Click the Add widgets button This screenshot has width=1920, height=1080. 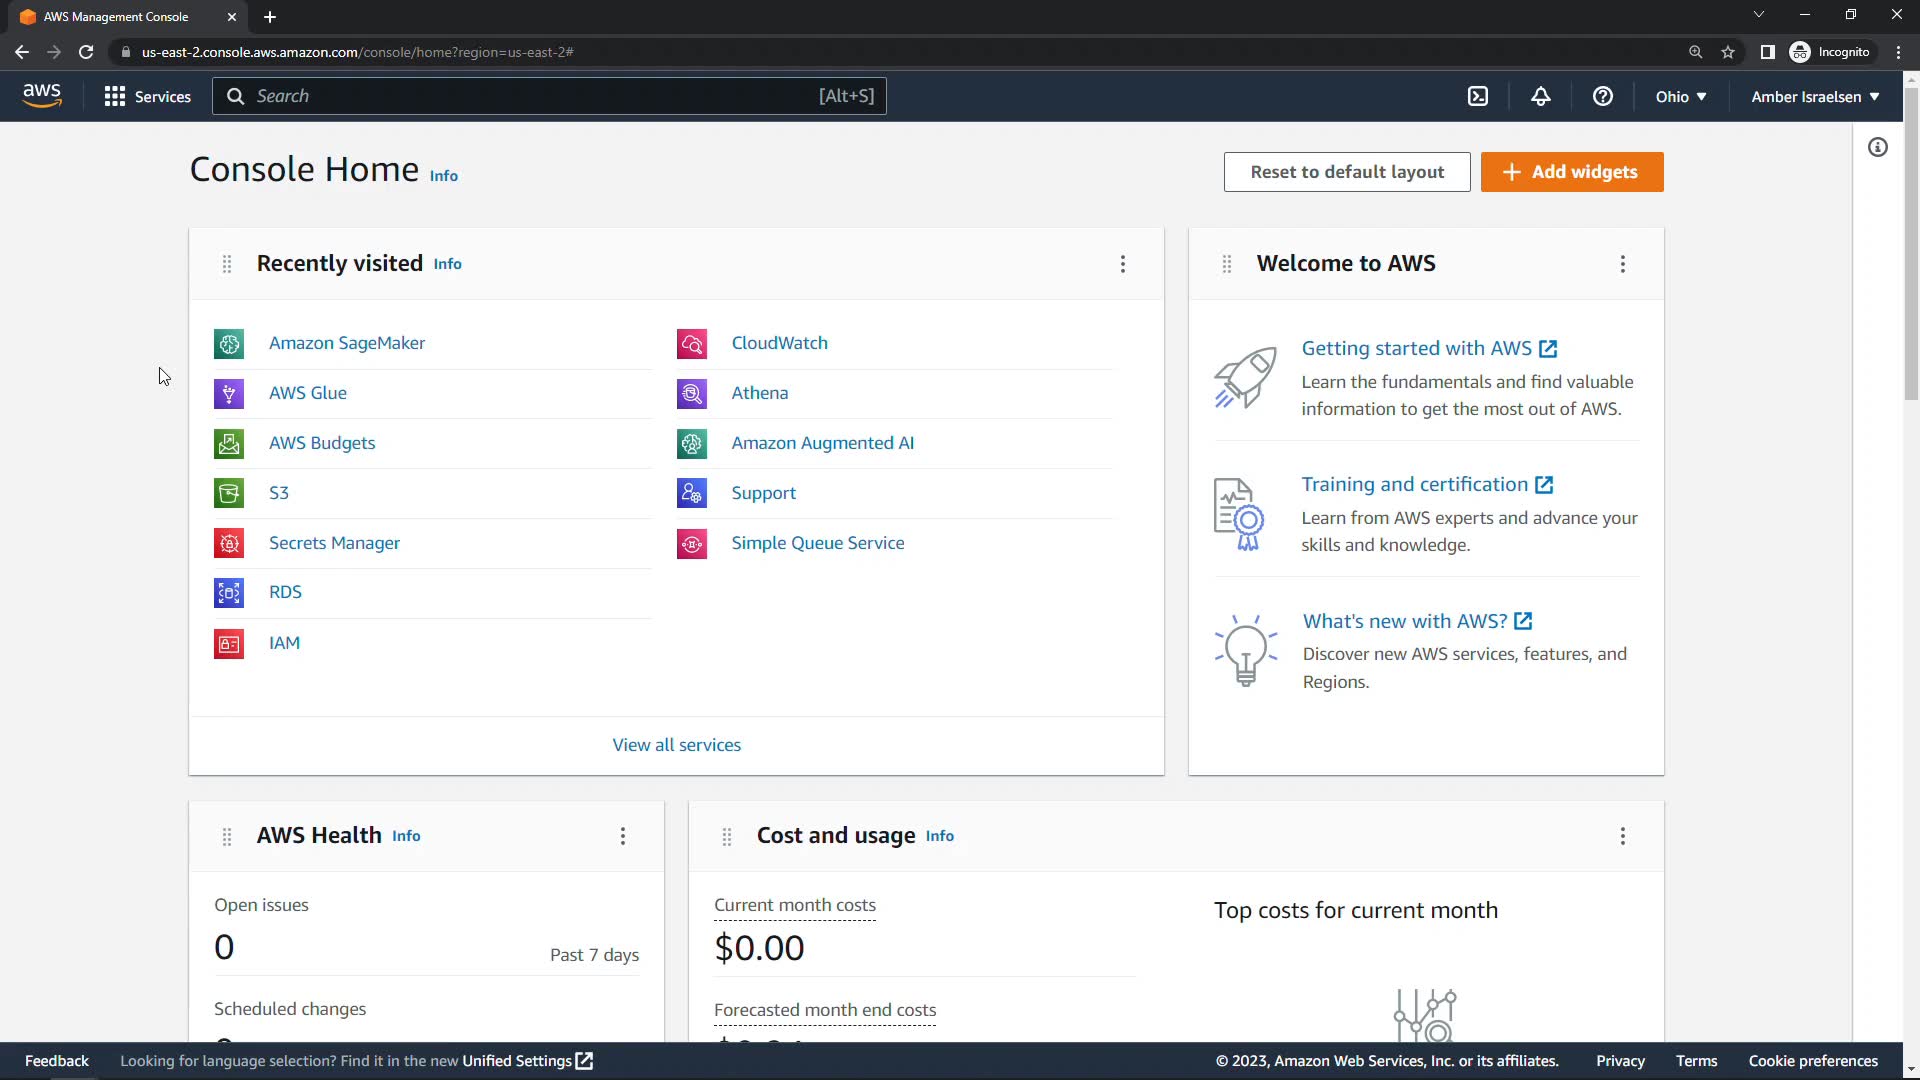tap(1572, 172)
